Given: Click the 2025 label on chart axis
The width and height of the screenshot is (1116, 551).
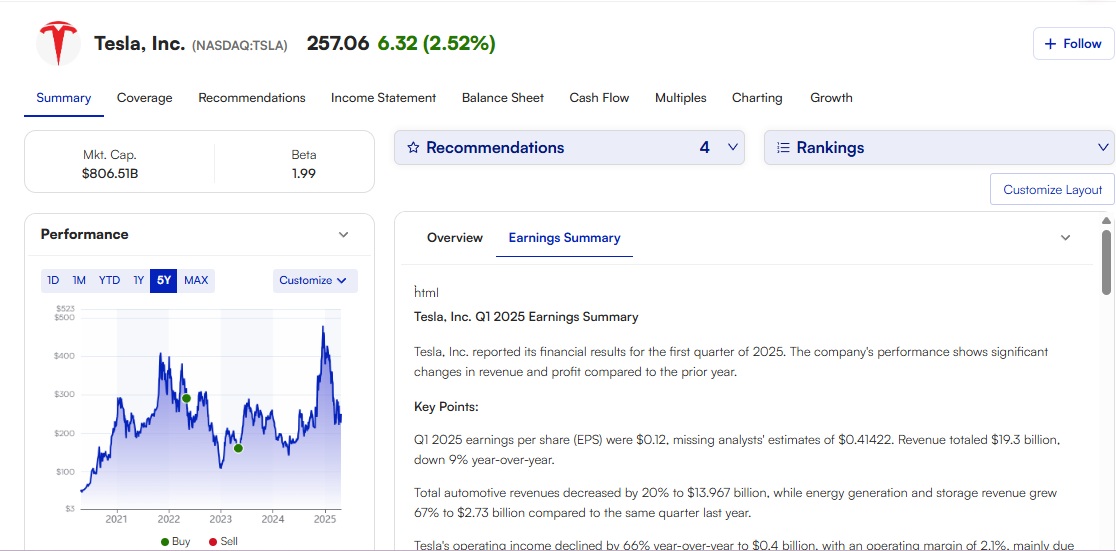Looking at the screenshot, I should coord(325,519).
